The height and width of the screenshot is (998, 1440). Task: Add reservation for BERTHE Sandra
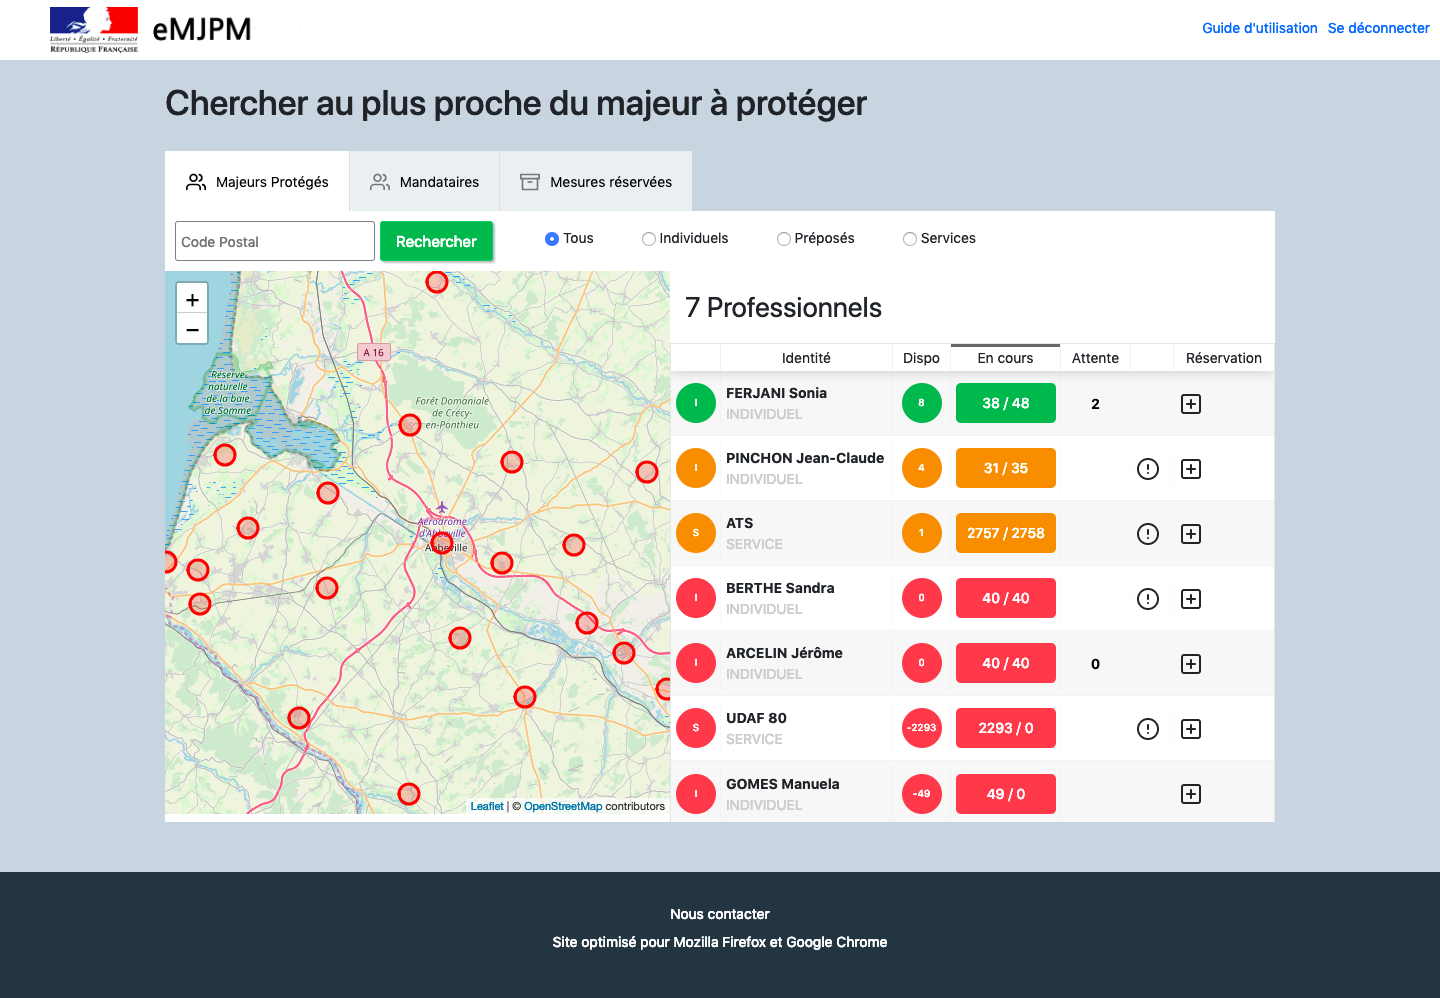point(1190,599)
